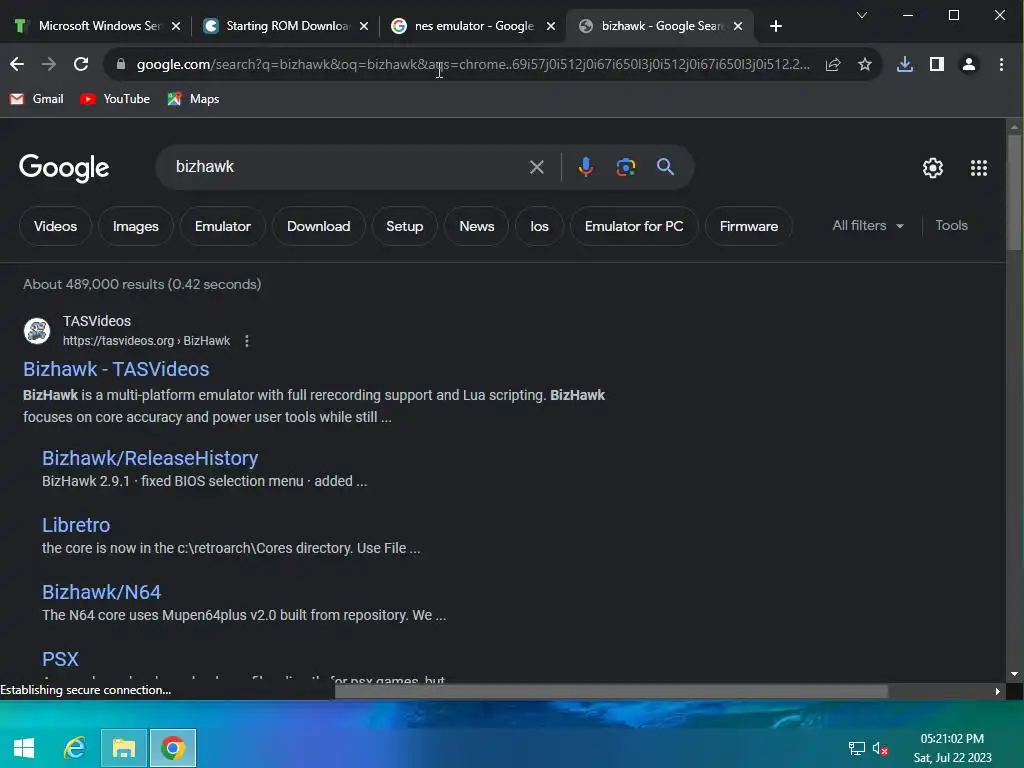Open the tab search chevron
The width and height of the screenshot is (1024, 768).
point(862,15)
